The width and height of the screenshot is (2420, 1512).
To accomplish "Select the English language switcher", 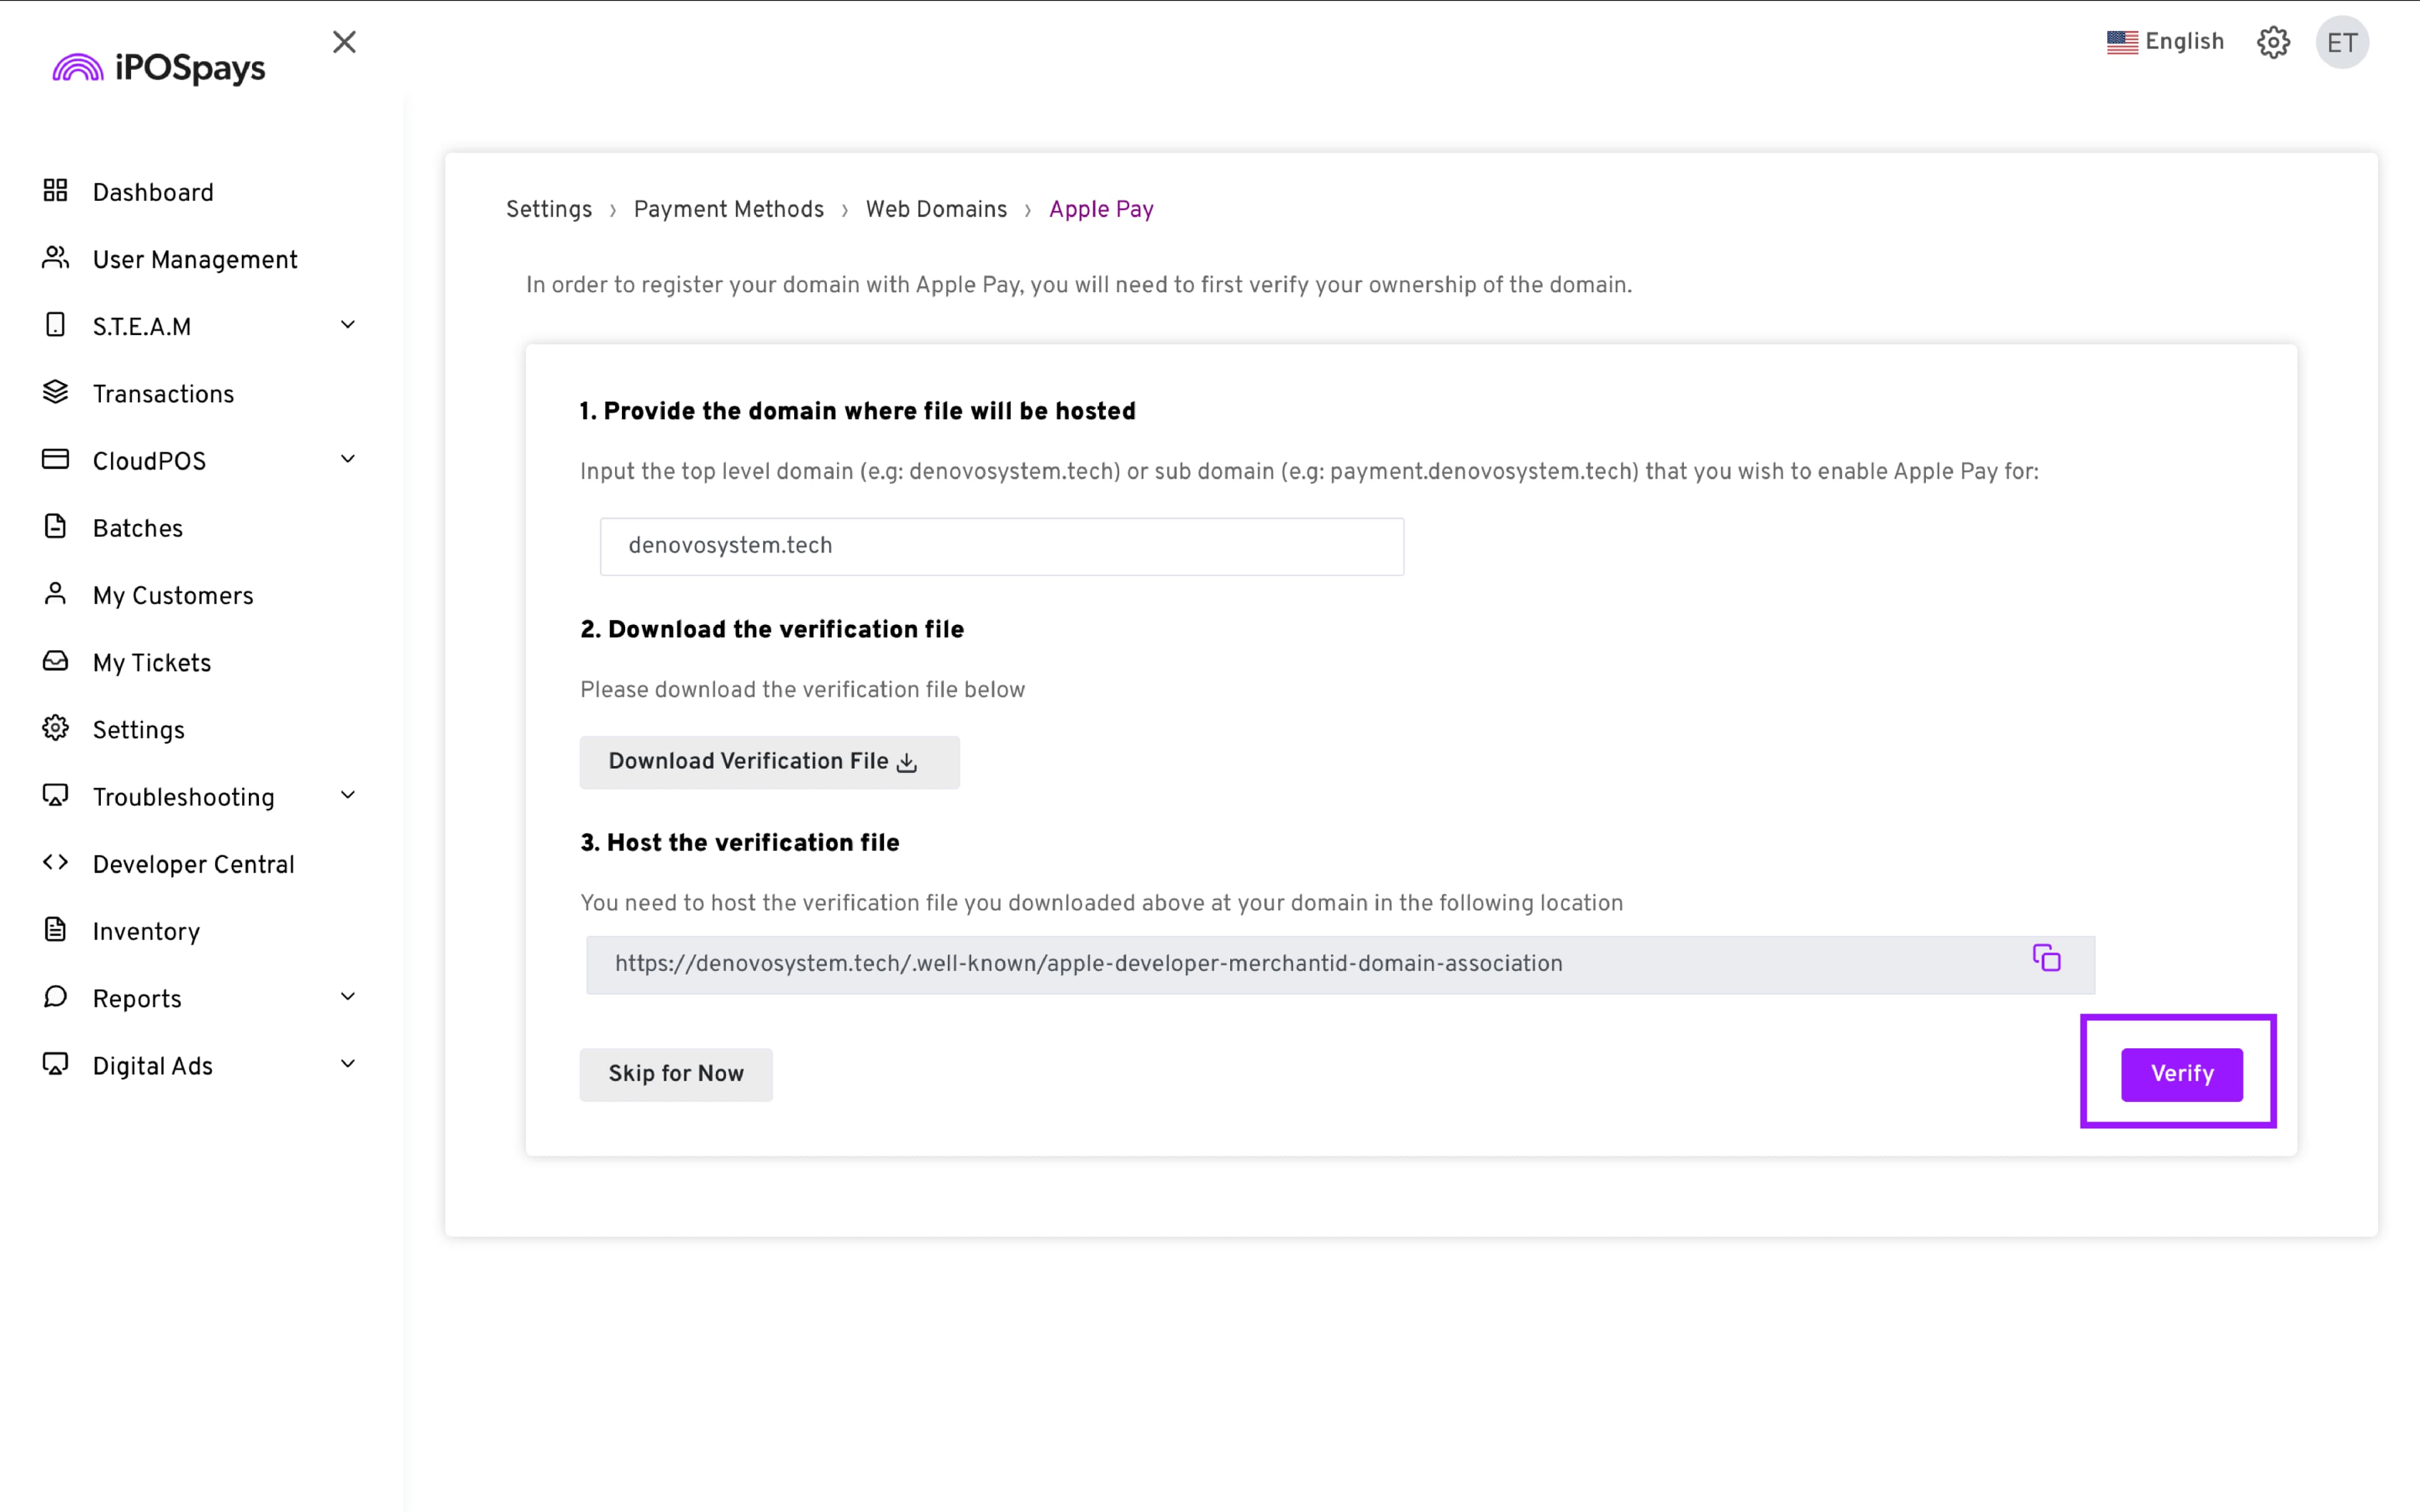I will 2165,42.
